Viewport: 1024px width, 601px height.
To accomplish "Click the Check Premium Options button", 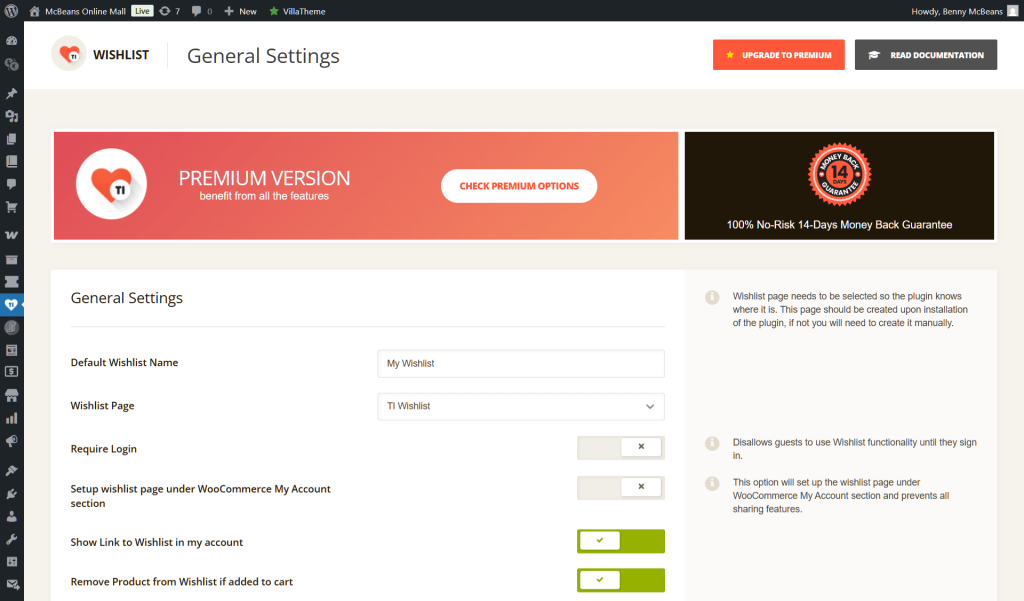I will (518, 186).
